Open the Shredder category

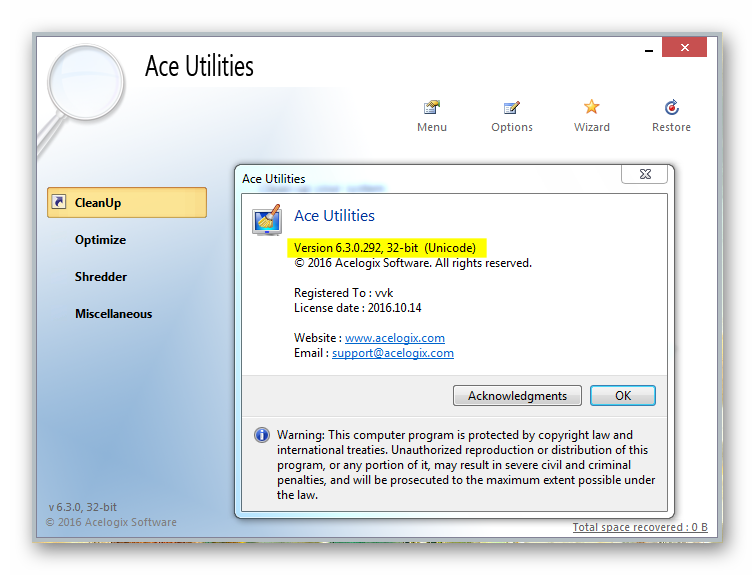pyautogui.click(x=101, y=276)
